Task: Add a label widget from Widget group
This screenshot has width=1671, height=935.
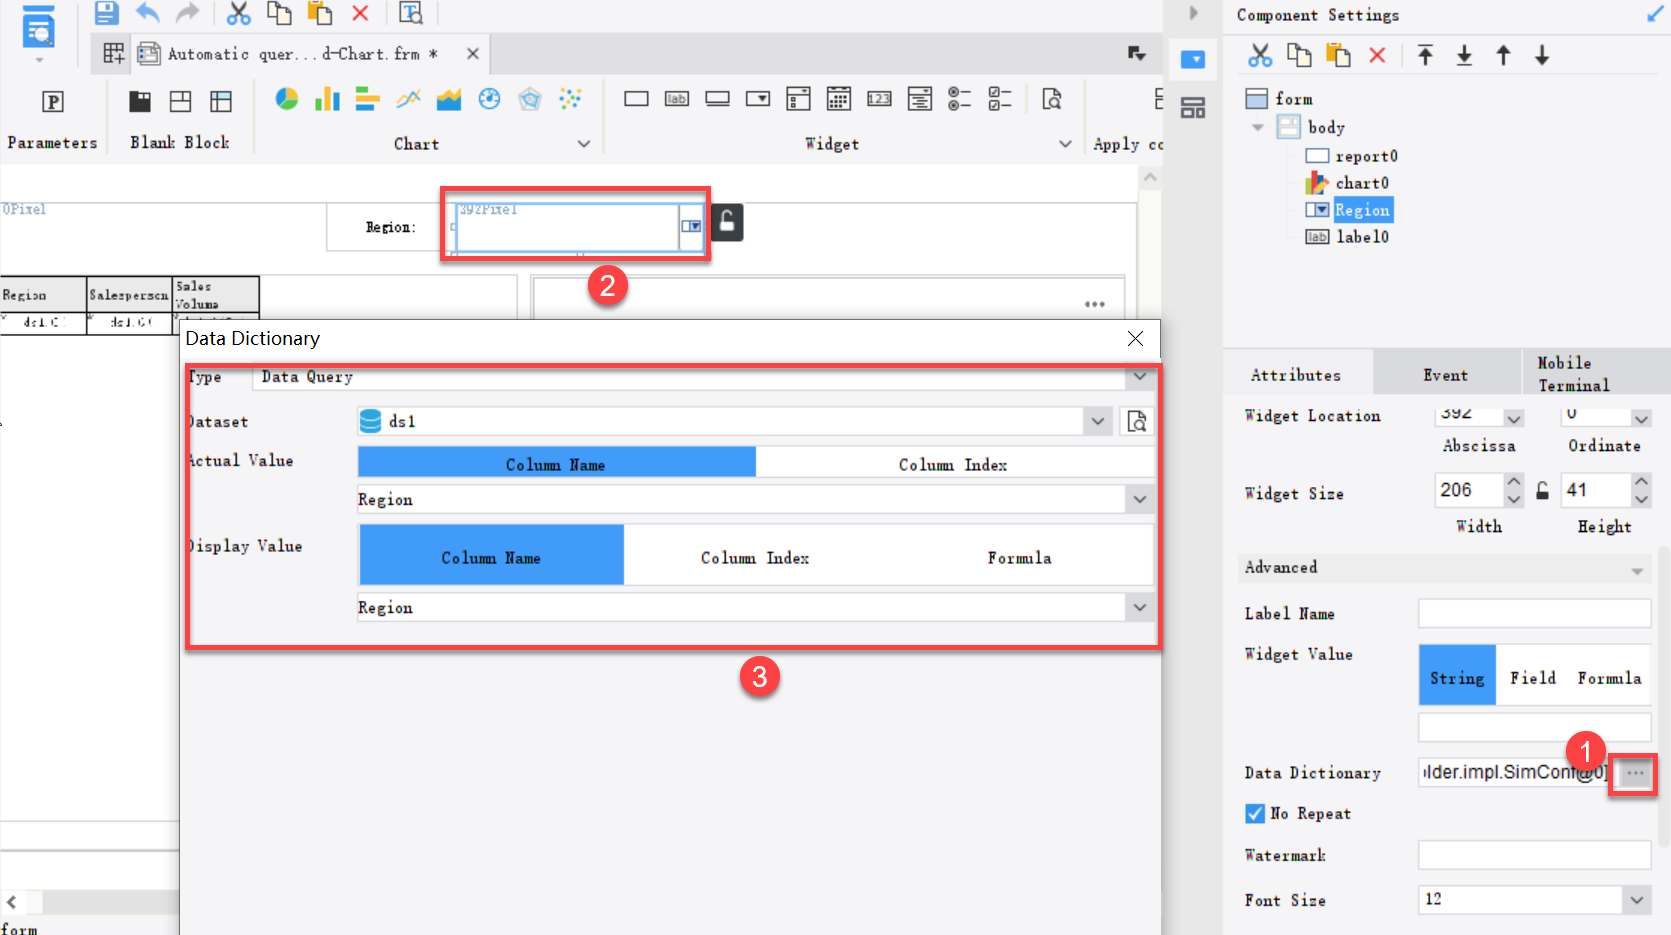Action: click(677, 99)
